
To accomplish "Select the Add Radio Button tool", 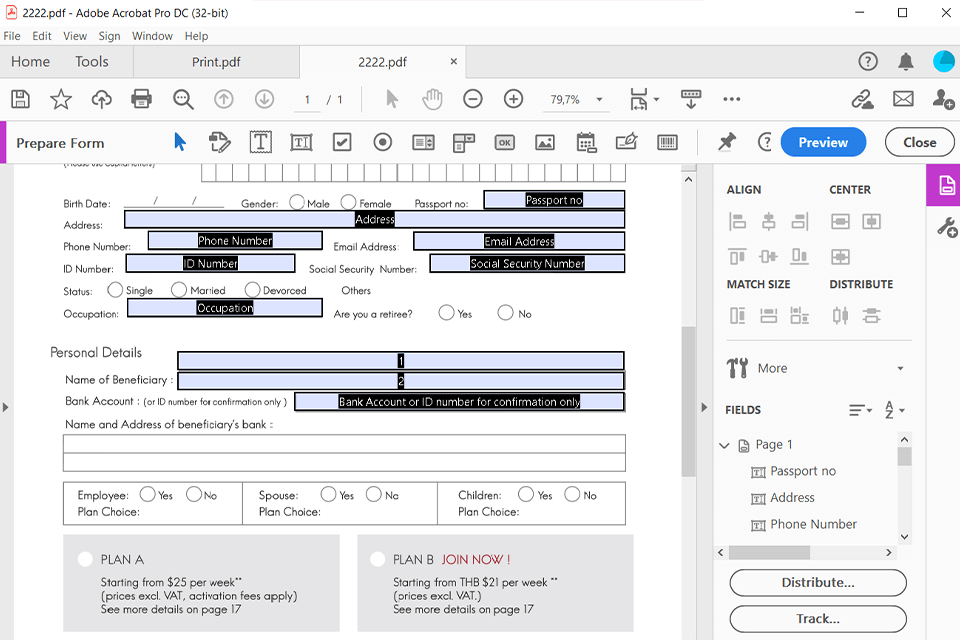I will [x=383, y=143].
